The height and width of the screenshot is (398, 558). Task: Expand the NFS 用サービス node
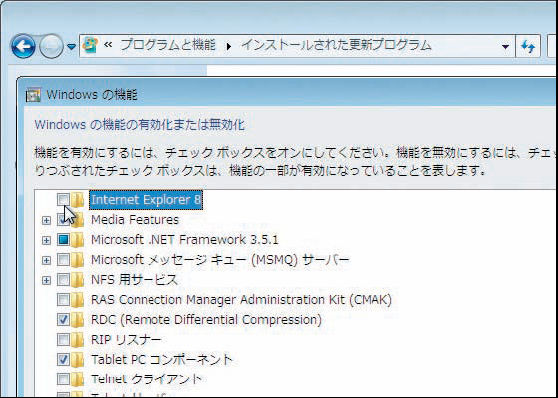(x=46, y=280)
